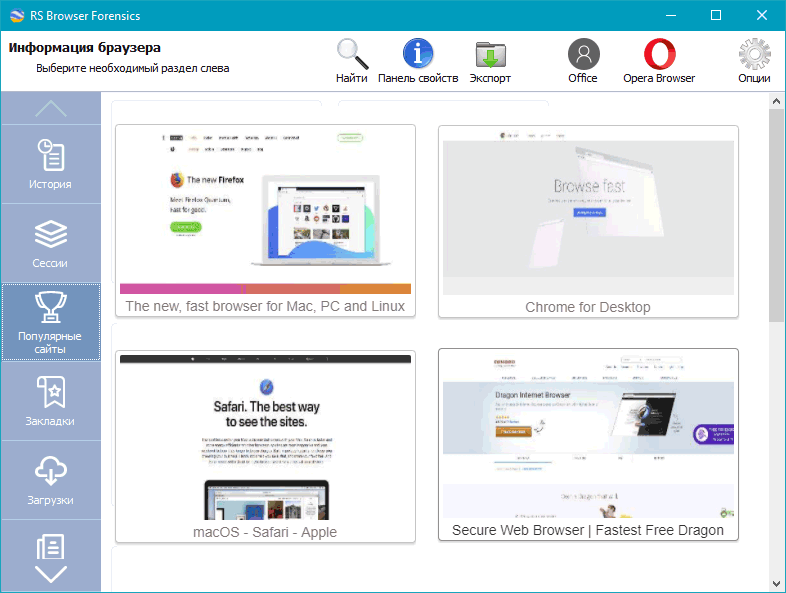
Task: Click the 'macOS - Safari - Apple' caption
Action: (265, 532)
